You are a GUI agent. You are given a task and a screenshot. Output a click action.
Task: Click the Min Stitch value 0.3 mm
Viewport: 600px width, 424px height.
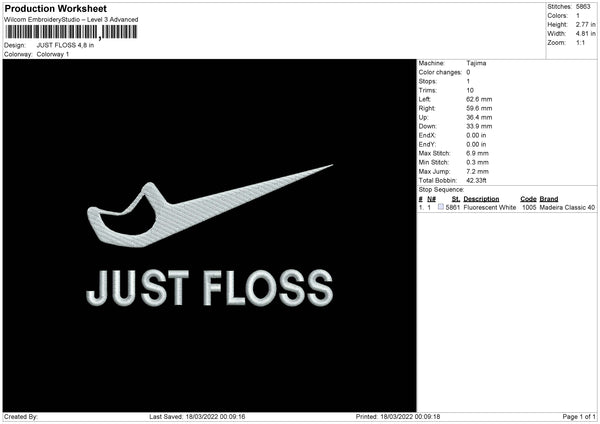pos(477,163)
